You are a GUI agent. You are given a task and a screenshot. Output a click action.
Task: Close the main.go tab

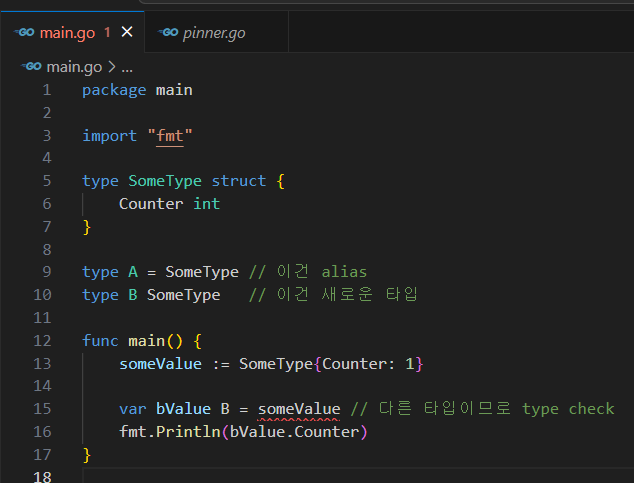click(127, 32)
